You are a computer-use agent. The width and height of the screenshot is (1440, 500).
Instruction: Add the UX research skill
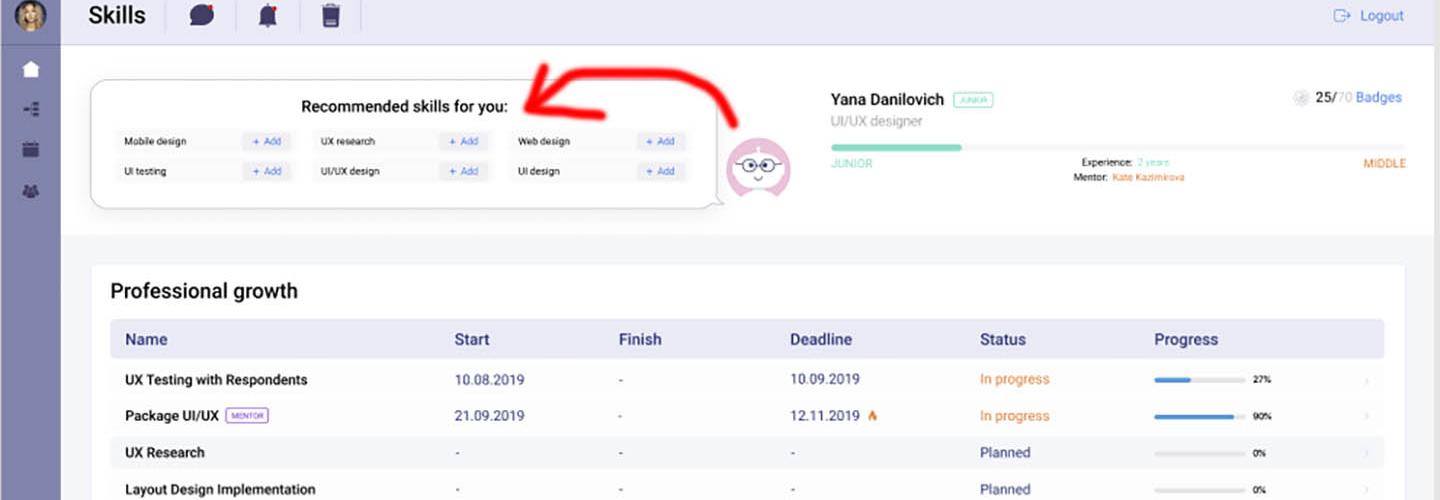(x=463, y=142)
